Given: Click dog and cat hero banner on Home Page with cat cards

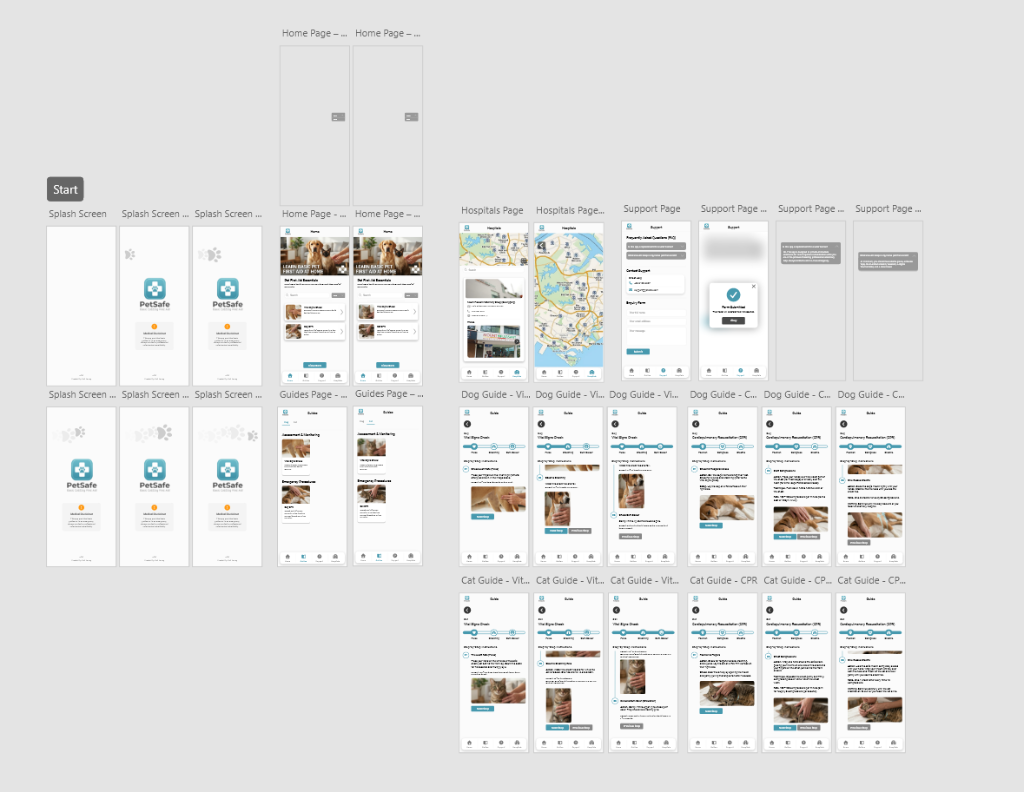Looking at the screenshot, I should coord(387,255).
